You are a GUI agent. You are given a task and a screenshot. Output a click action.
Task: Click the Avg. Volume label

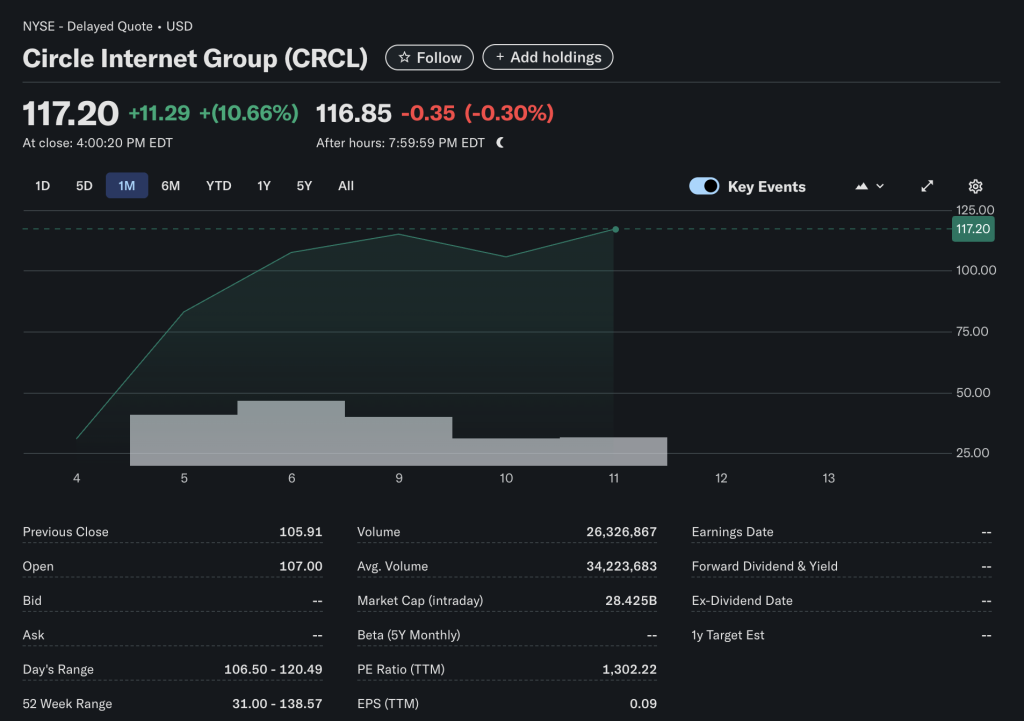pos(392,566)
